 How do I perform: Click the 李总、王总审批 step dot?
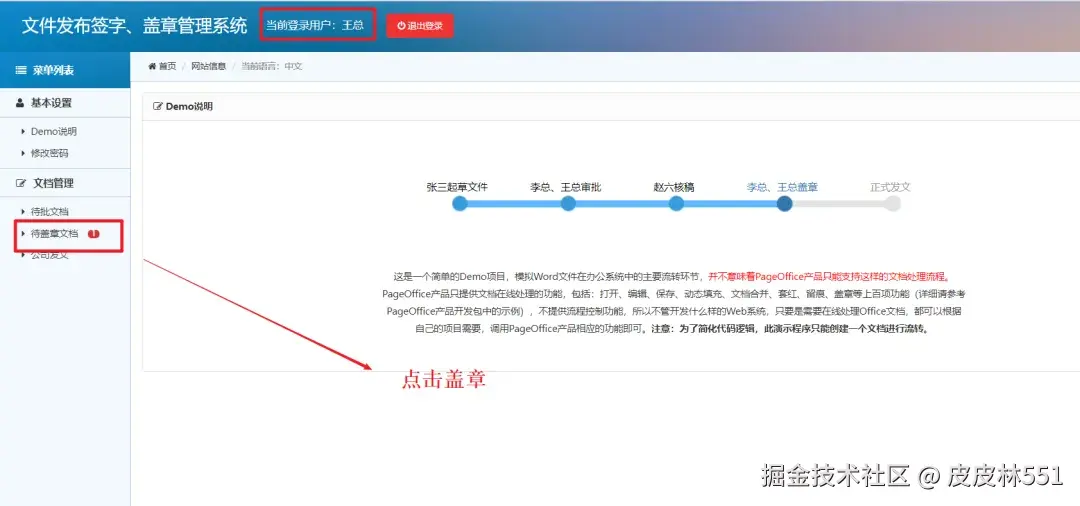568,204
